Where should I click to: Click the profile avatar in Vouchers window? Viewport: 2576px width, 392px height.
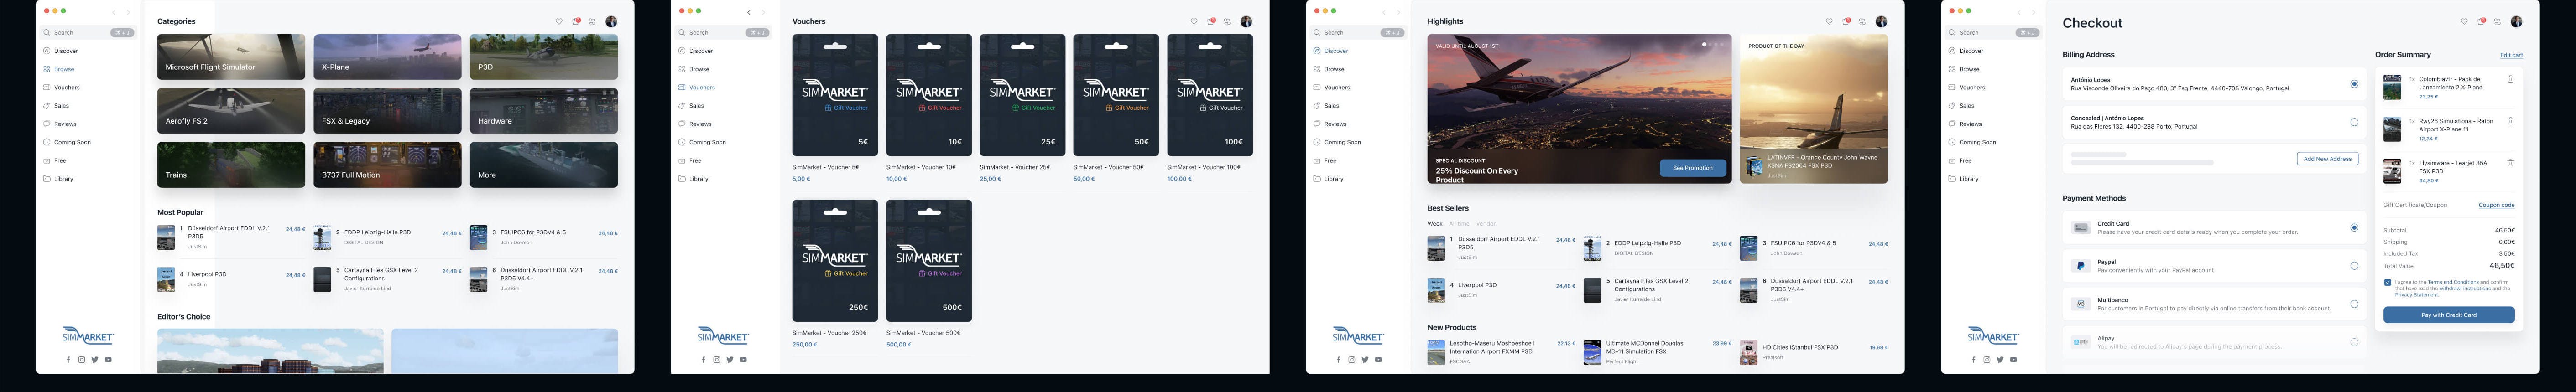point(1246,21)
